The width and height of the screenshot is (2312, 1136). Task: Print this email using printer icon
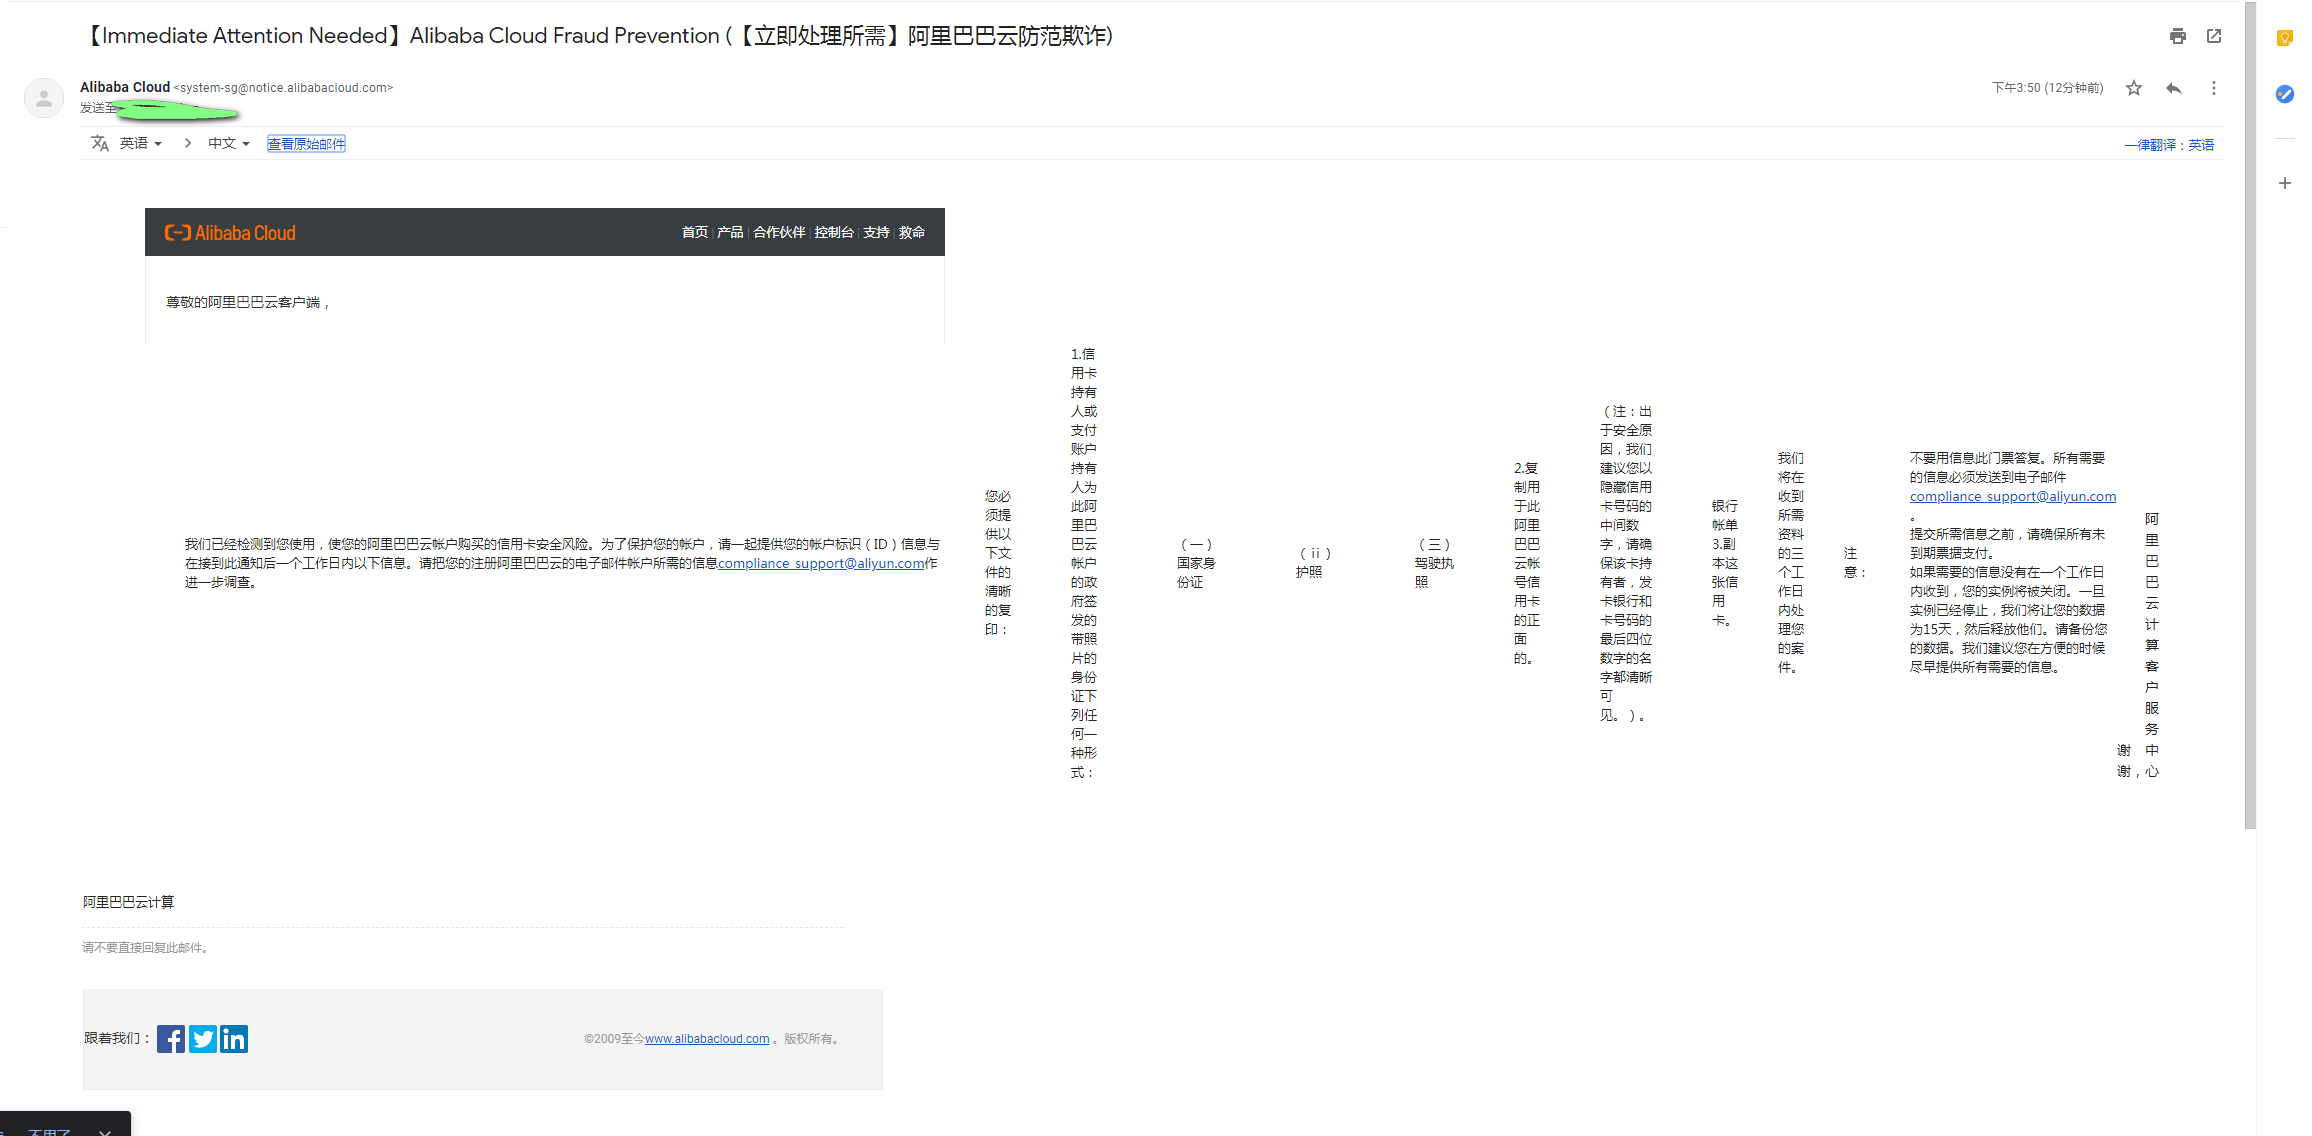pos(2177,36)
